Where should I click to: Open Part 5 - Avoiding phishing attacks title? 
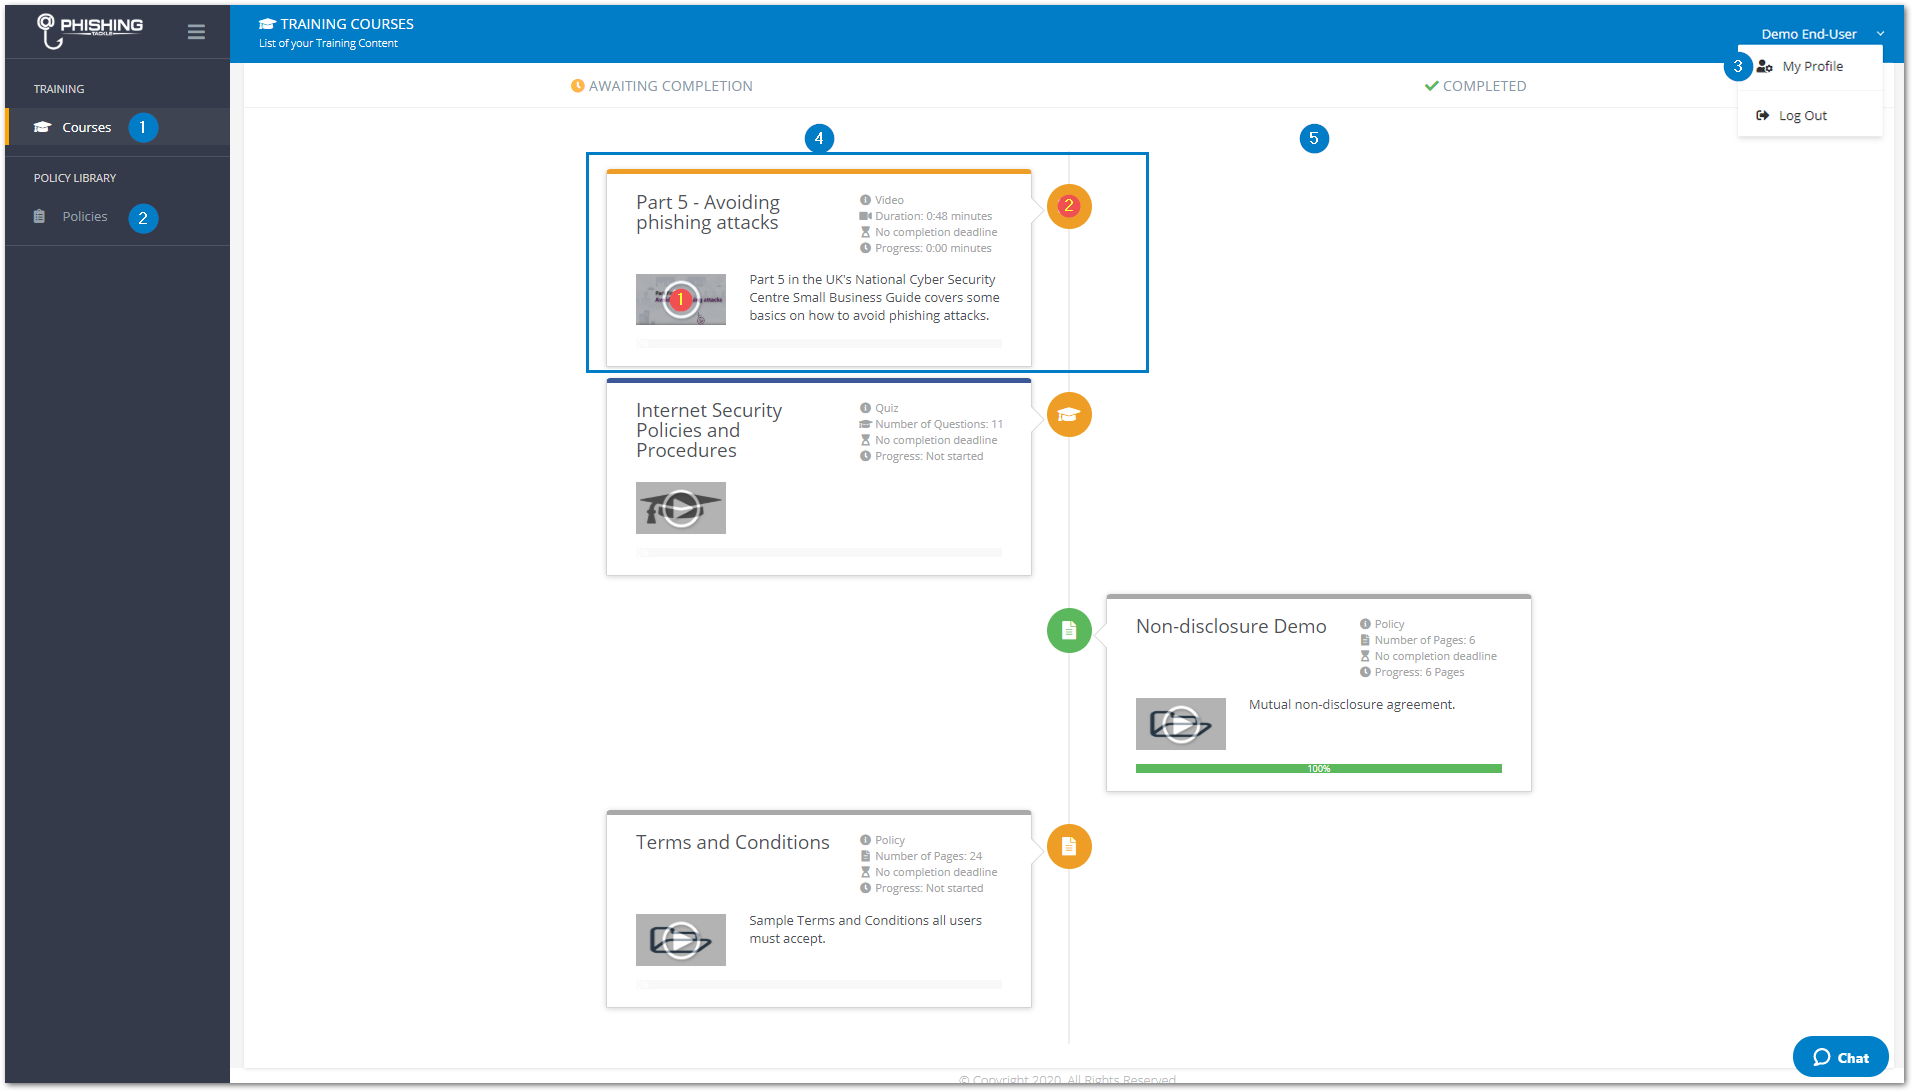708,212
